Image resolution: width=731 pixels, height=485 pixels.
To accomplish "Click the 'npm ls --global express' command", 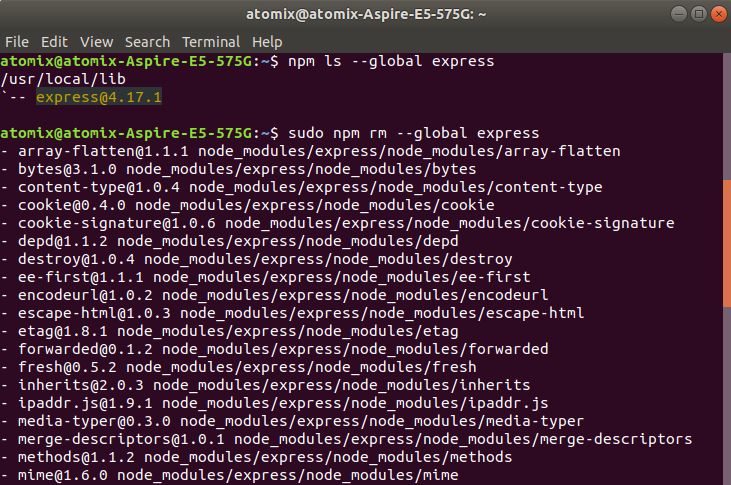I will [x=391, y=61].
